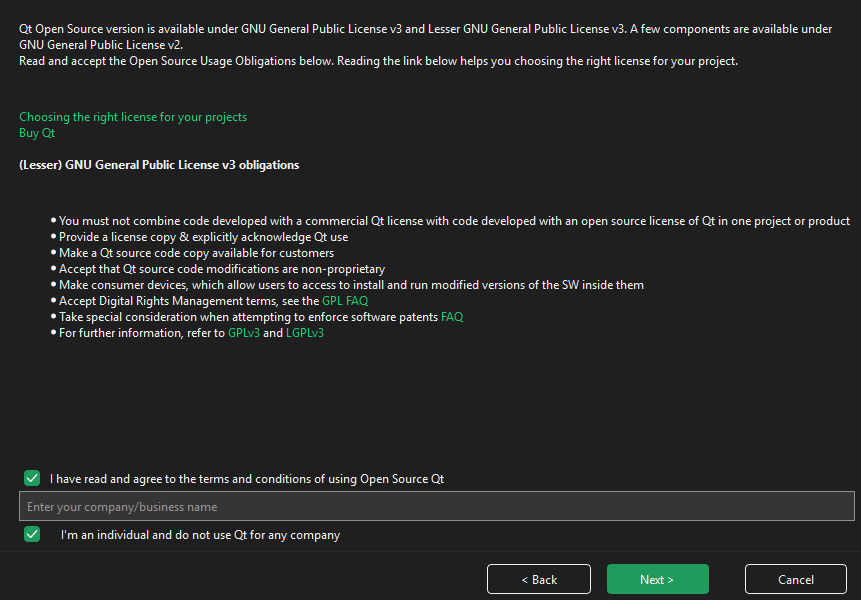Proceed with the Next button
This screenshot has height=600, width=861.
pos(657,579)
